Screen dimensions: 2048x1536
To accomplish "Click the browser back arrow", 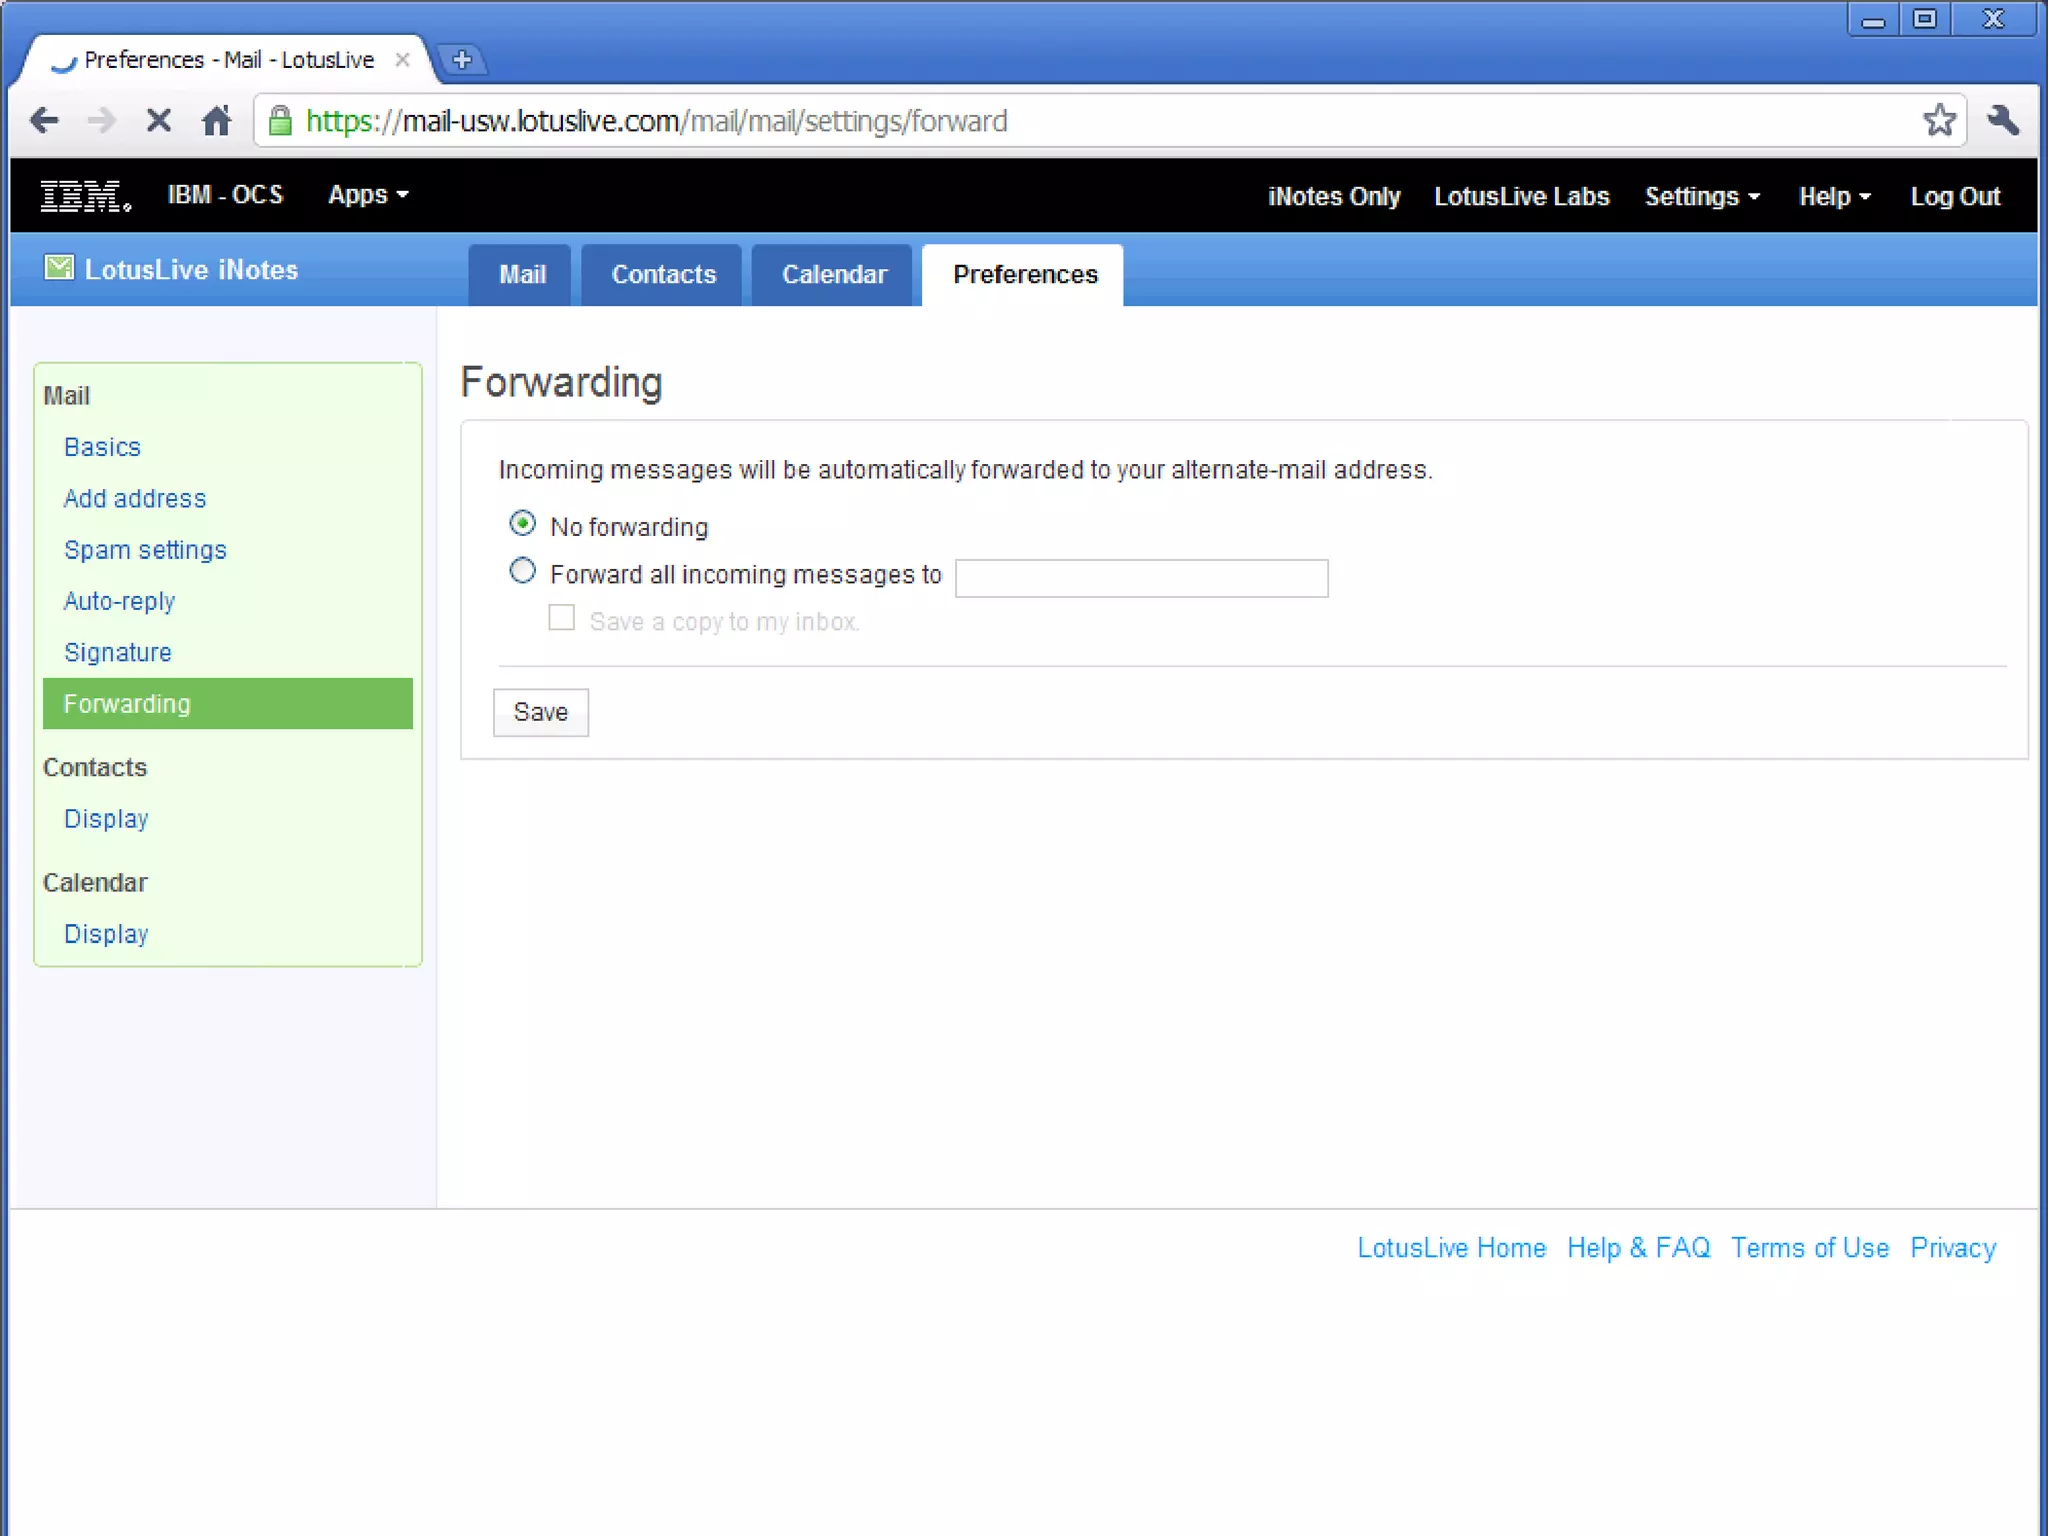I will point(44,121).
